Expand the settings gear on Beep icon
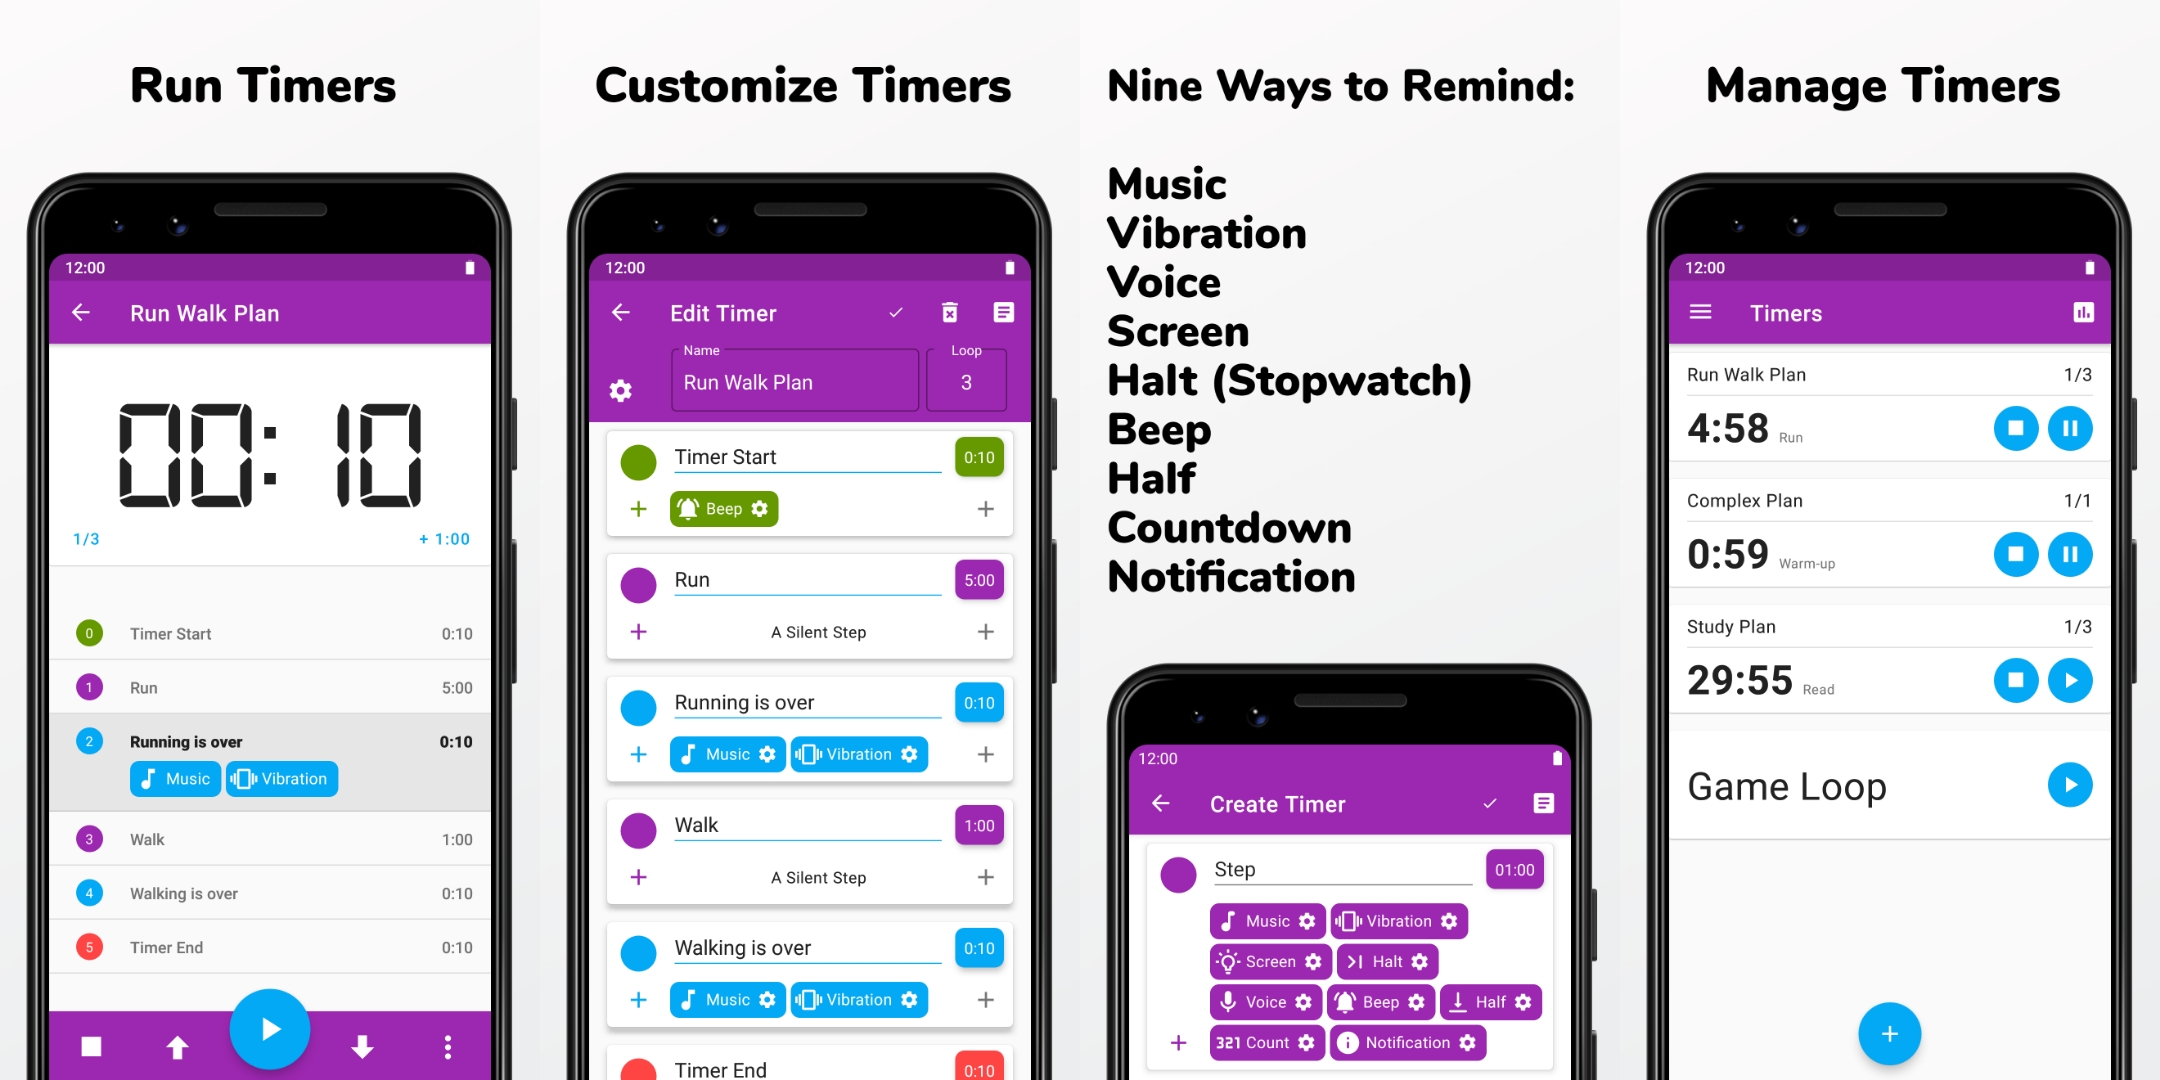The height and width of the screenshot is (1080, 2160). (x=759, y=512)
